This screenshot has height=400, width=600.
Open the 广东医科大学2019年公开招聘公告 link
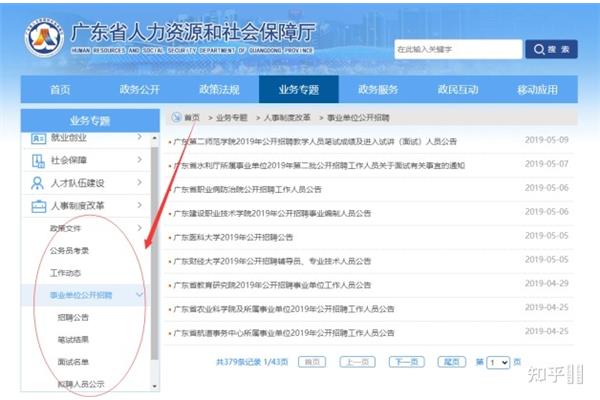[233, 237]
